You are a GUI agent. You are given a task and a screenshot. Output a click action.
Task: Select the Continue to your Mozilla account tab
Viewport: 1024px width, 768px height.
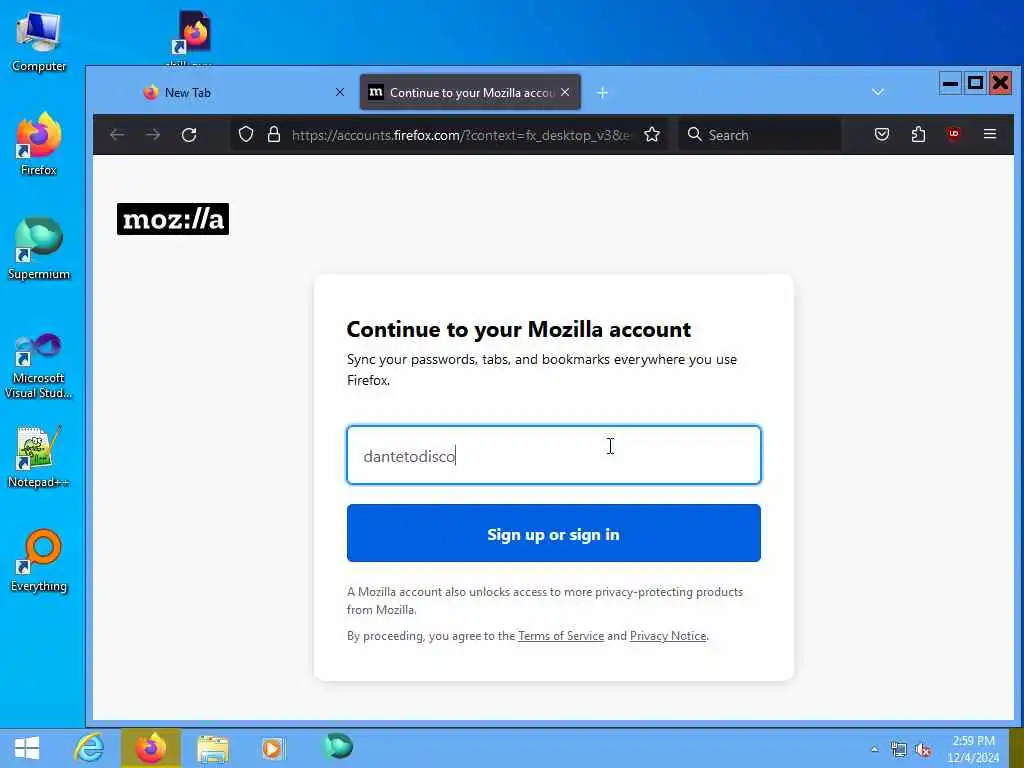(x=470, y=92)
